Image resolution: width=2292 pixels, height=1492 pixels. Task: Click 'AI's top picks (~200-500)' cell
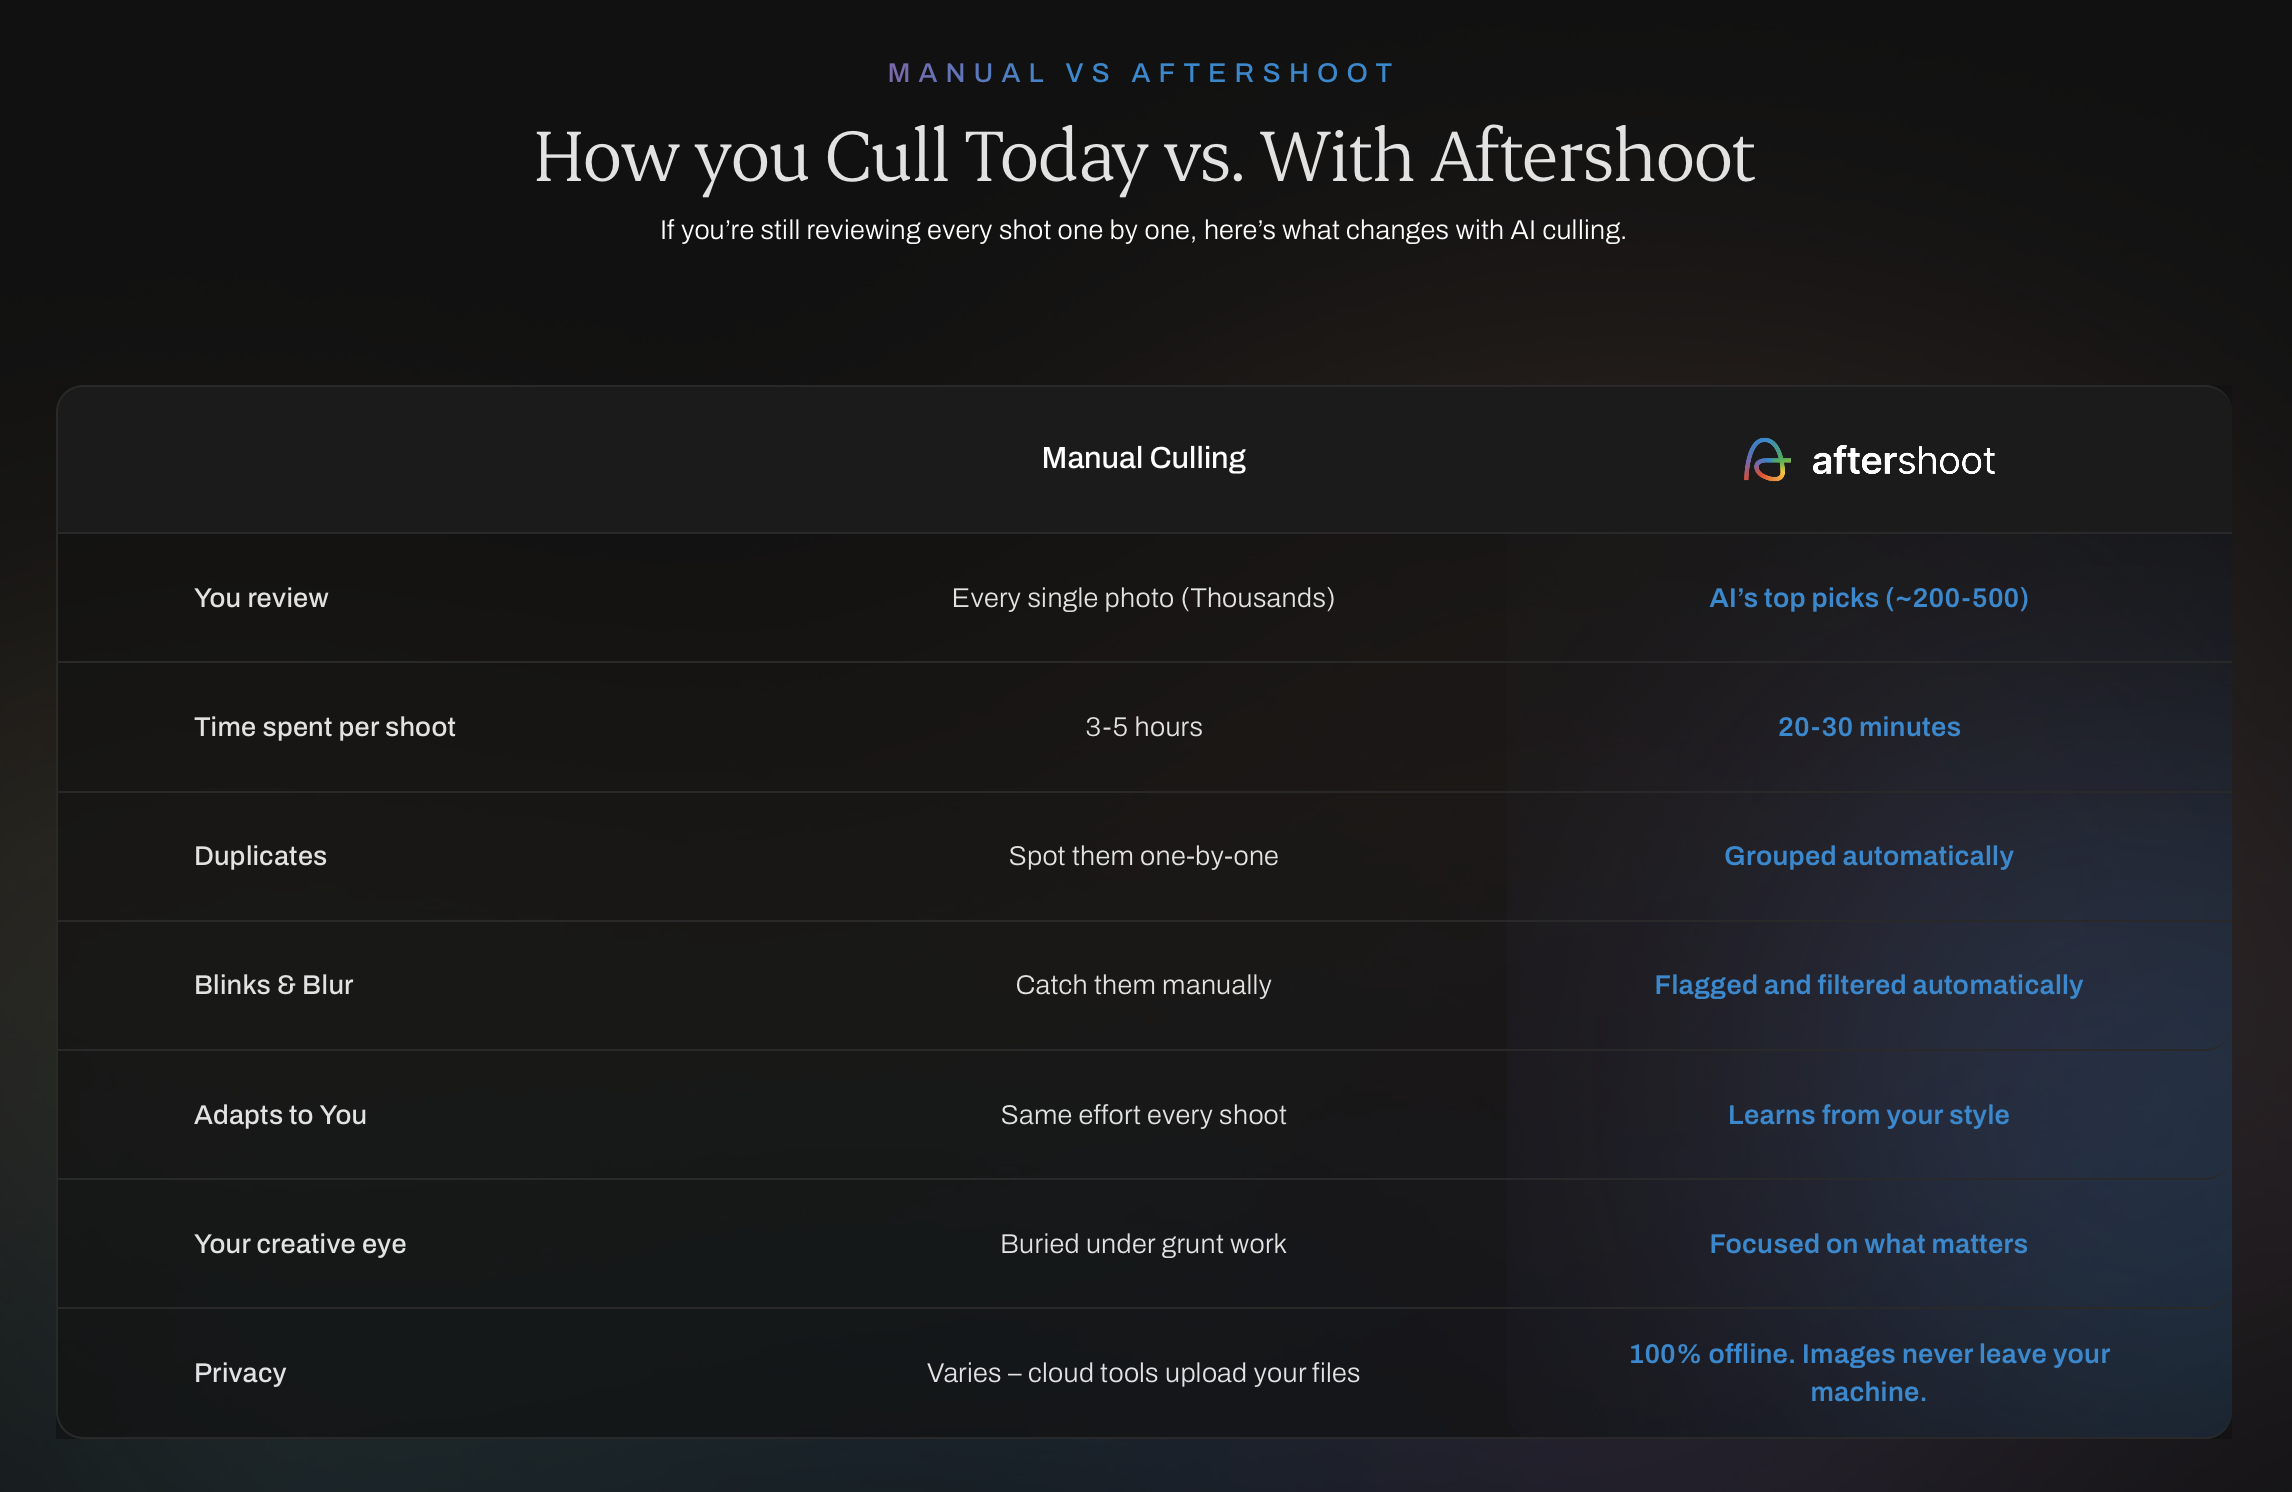[1868, 598]
